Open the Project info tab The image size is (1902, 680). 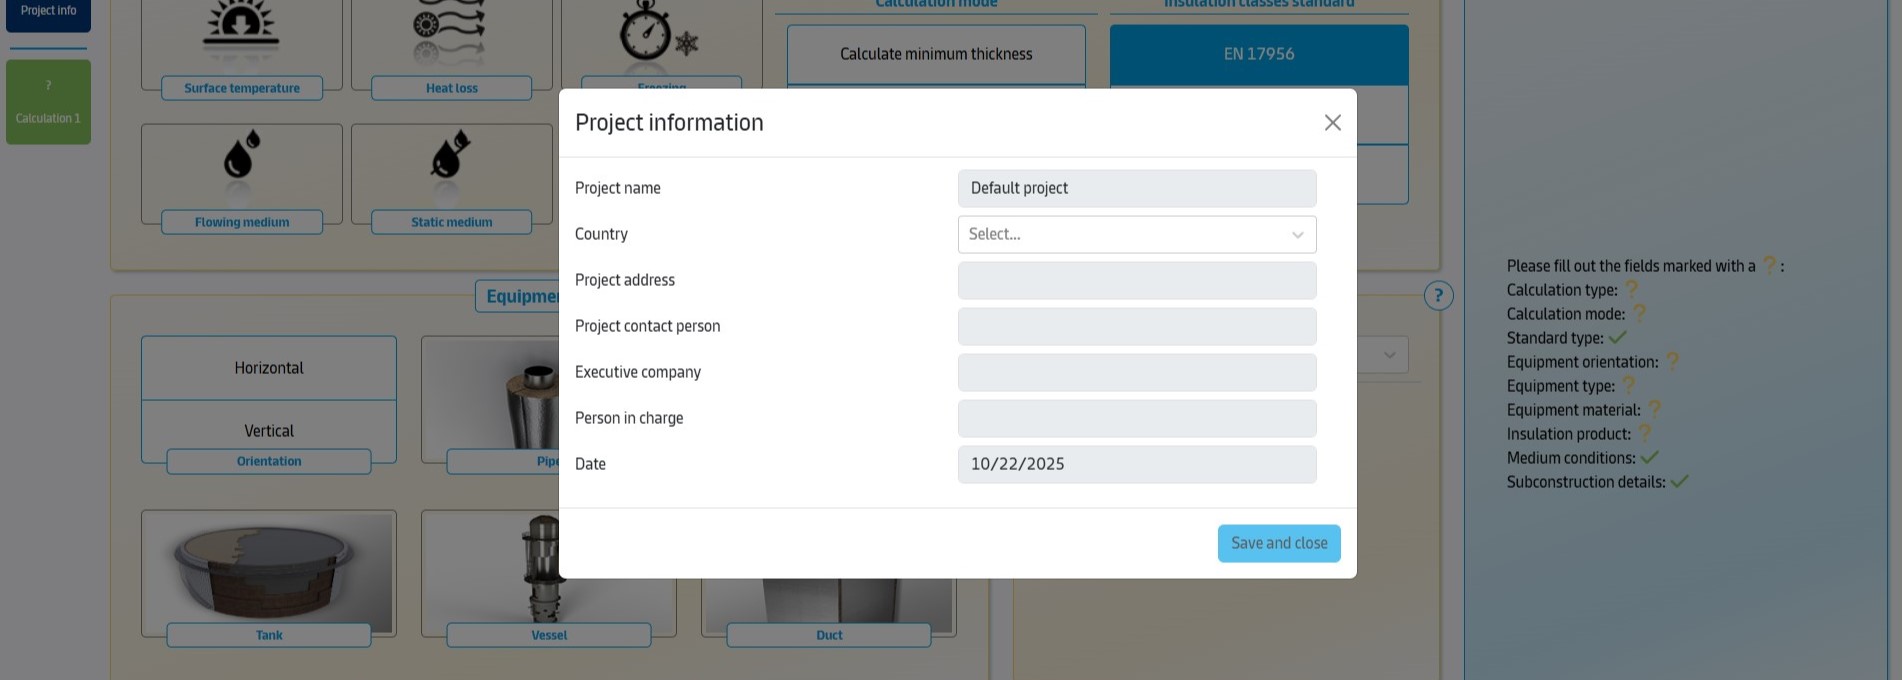point(48,12)
